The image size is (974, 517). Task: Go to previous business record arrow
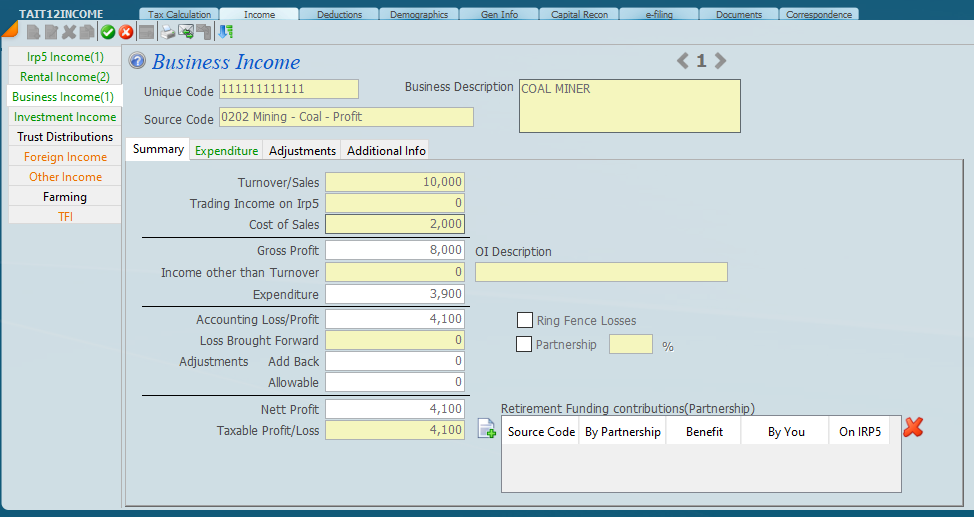pos(683,60)
